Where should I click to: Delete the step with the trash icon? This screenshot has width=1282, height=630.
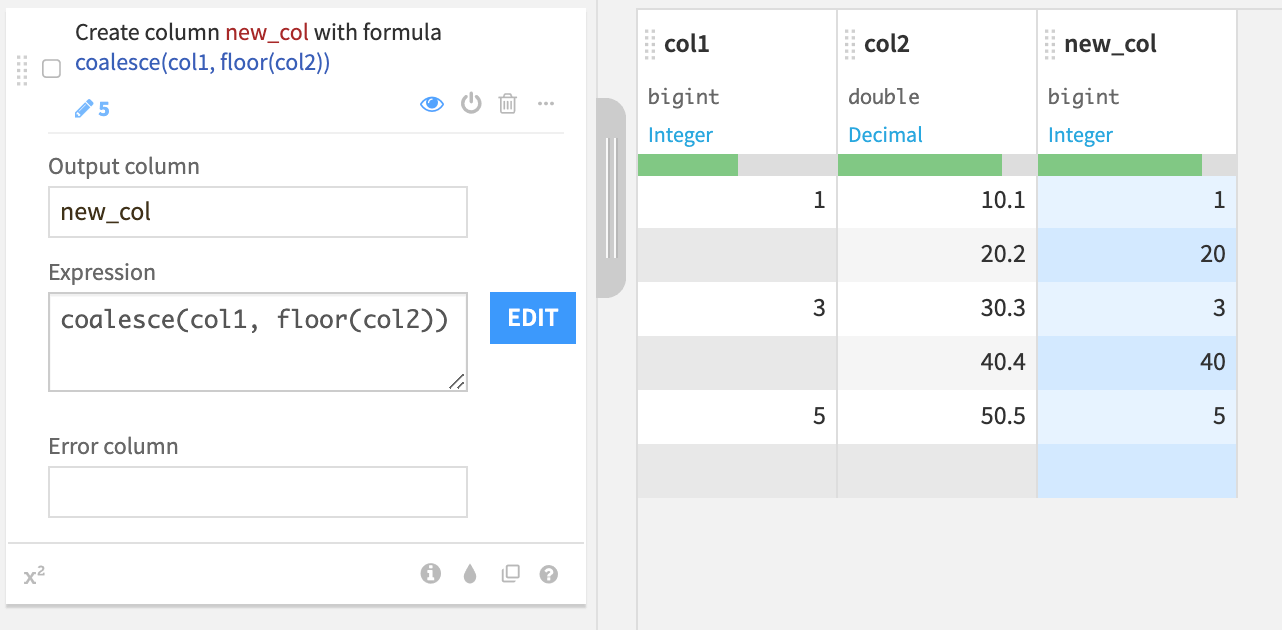coord(508,104)
